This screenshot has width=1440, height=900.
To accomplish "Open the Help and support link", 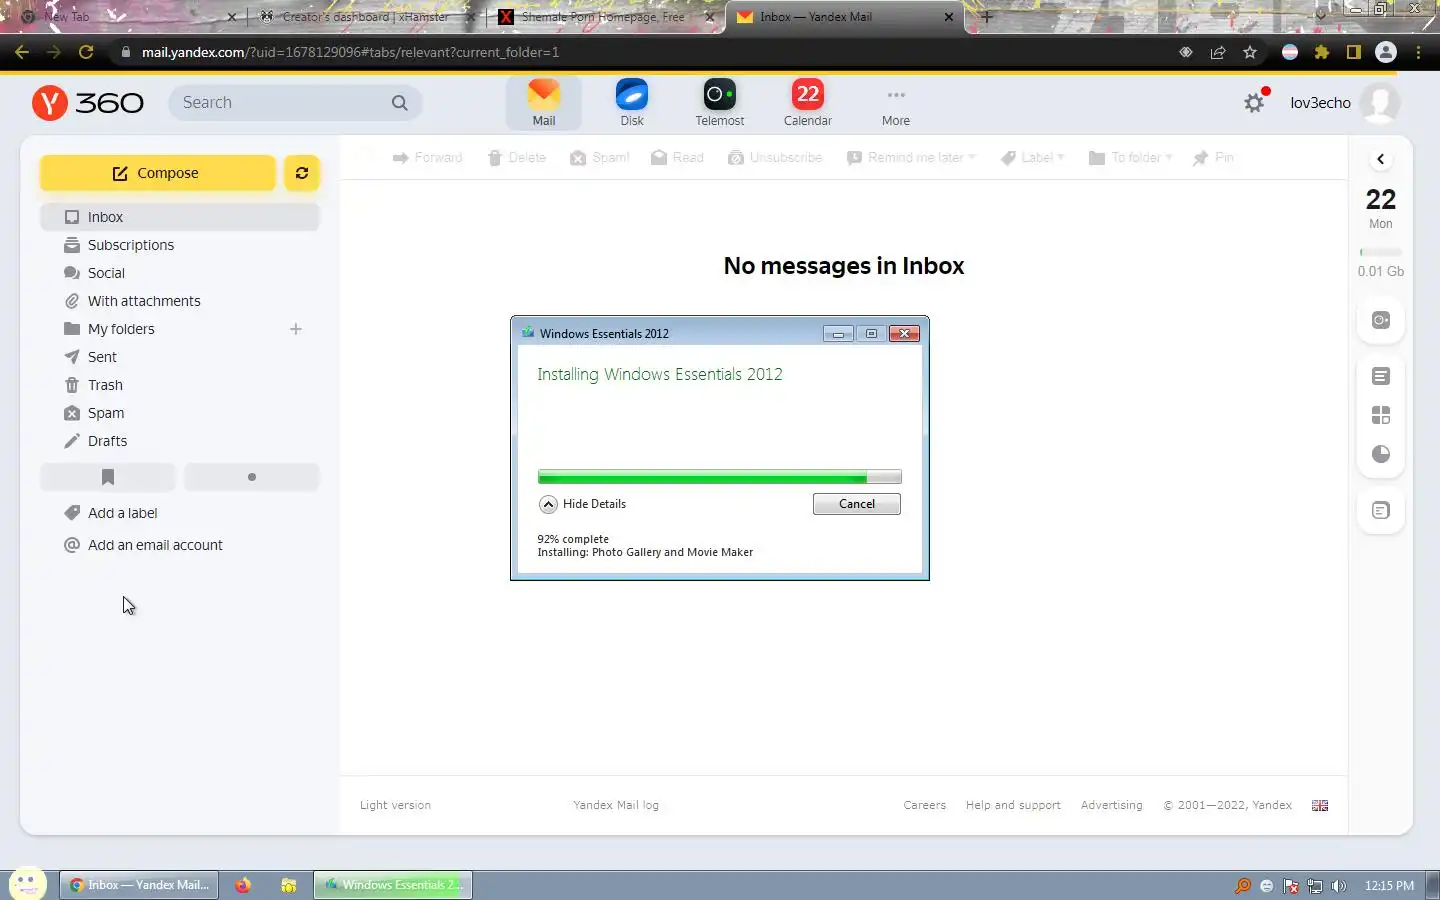I will [1013, 805].
